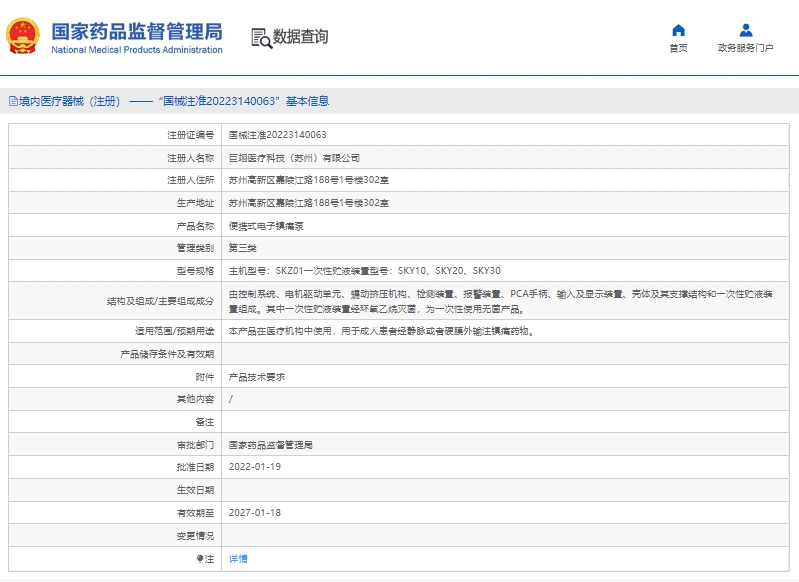The height and width of the screenshot is (582, 799).
Task: Click the 数据查询 heading text
Action: 300,38
